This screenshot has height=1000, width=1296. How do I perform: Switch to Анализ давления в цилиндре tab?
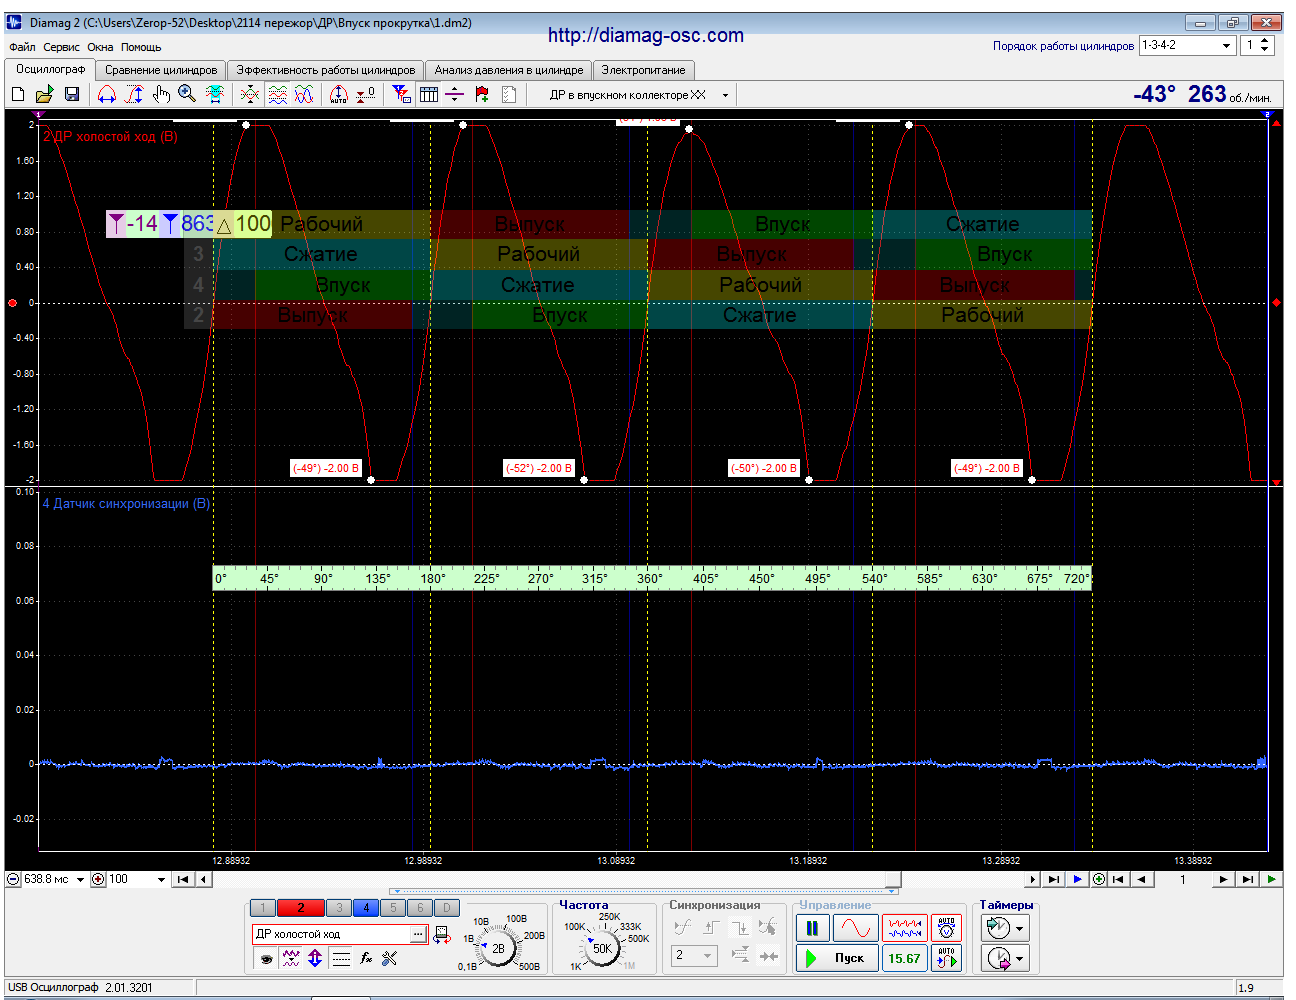pyautogui.click(x=508, y=70)
